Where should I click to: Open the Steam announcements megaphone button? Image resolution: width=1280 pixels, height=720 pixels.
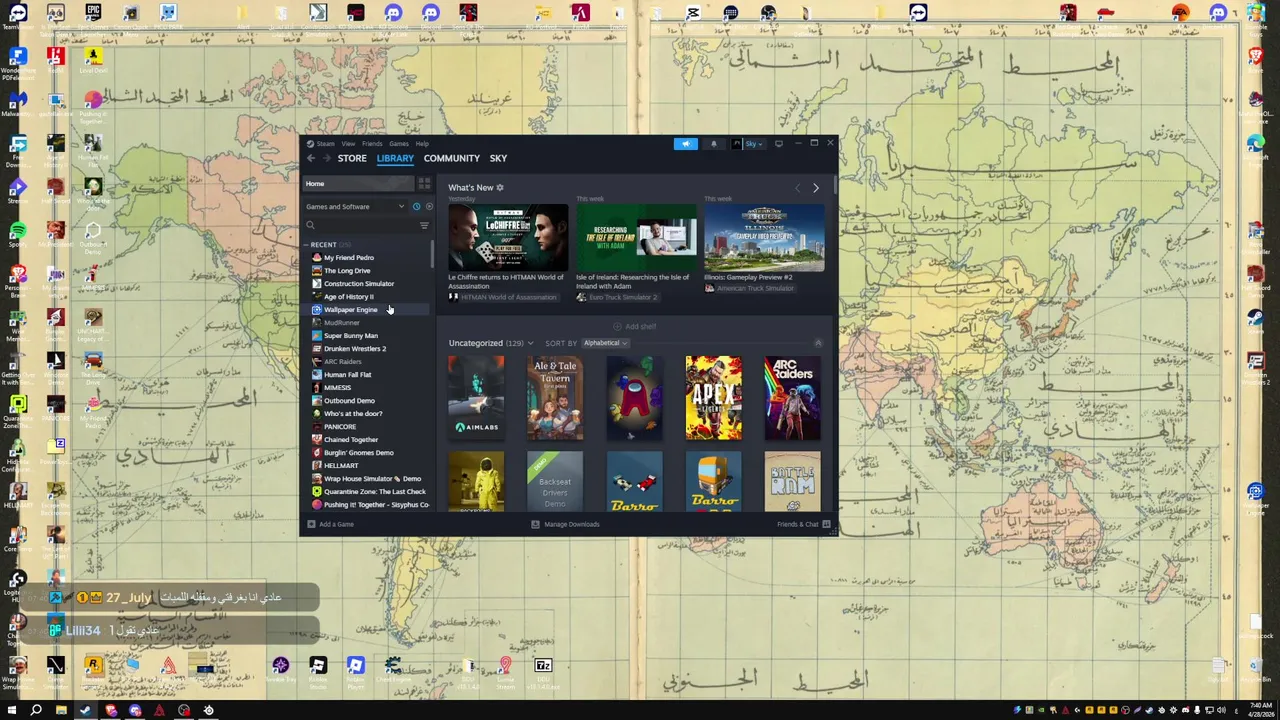click(686, 144)
